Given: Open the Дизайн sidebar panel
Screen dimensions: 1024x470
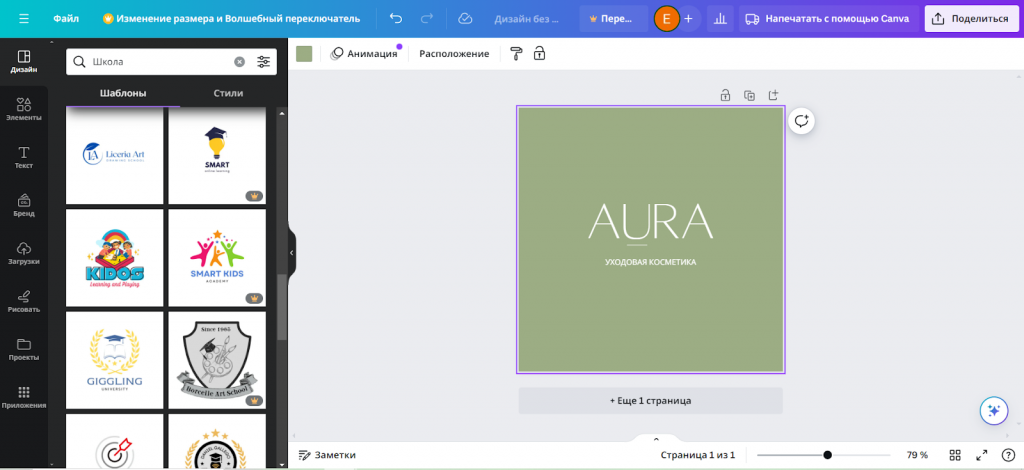Looking at the screenshot, I should click(x=24, y=61).
